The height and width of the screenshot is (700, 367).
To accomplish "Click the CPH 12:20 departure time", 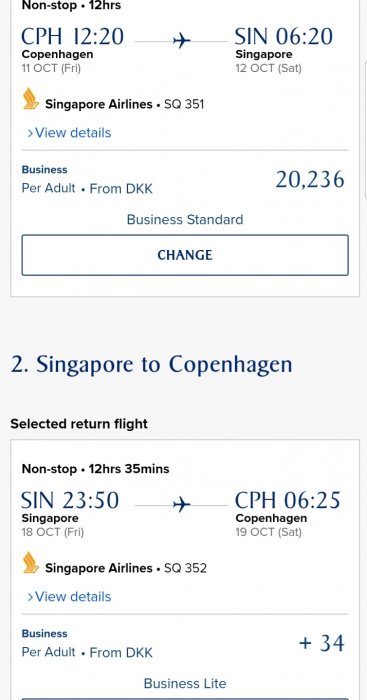I will [x=72, y=36].
